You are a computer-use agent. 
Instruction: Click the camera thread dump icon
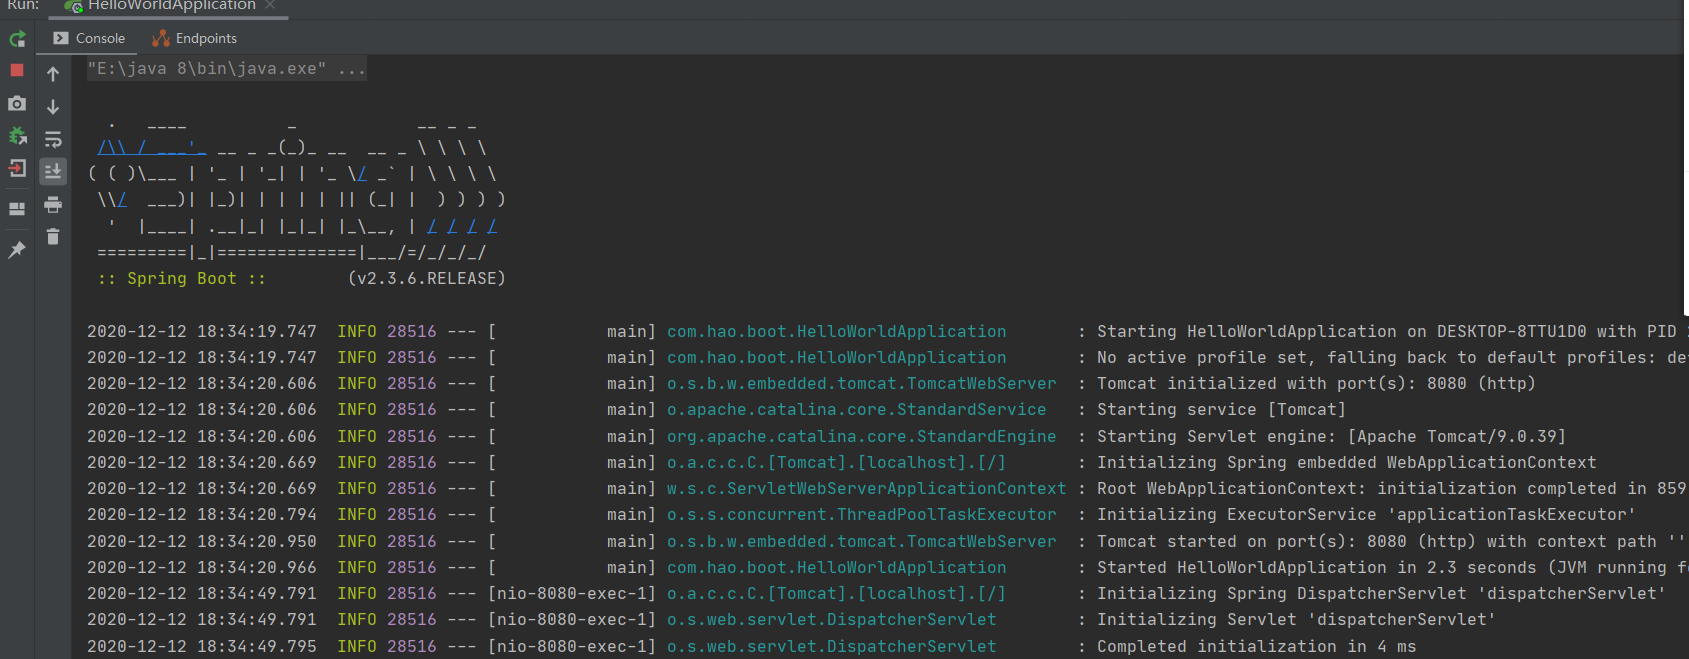[x=17, y=103]
